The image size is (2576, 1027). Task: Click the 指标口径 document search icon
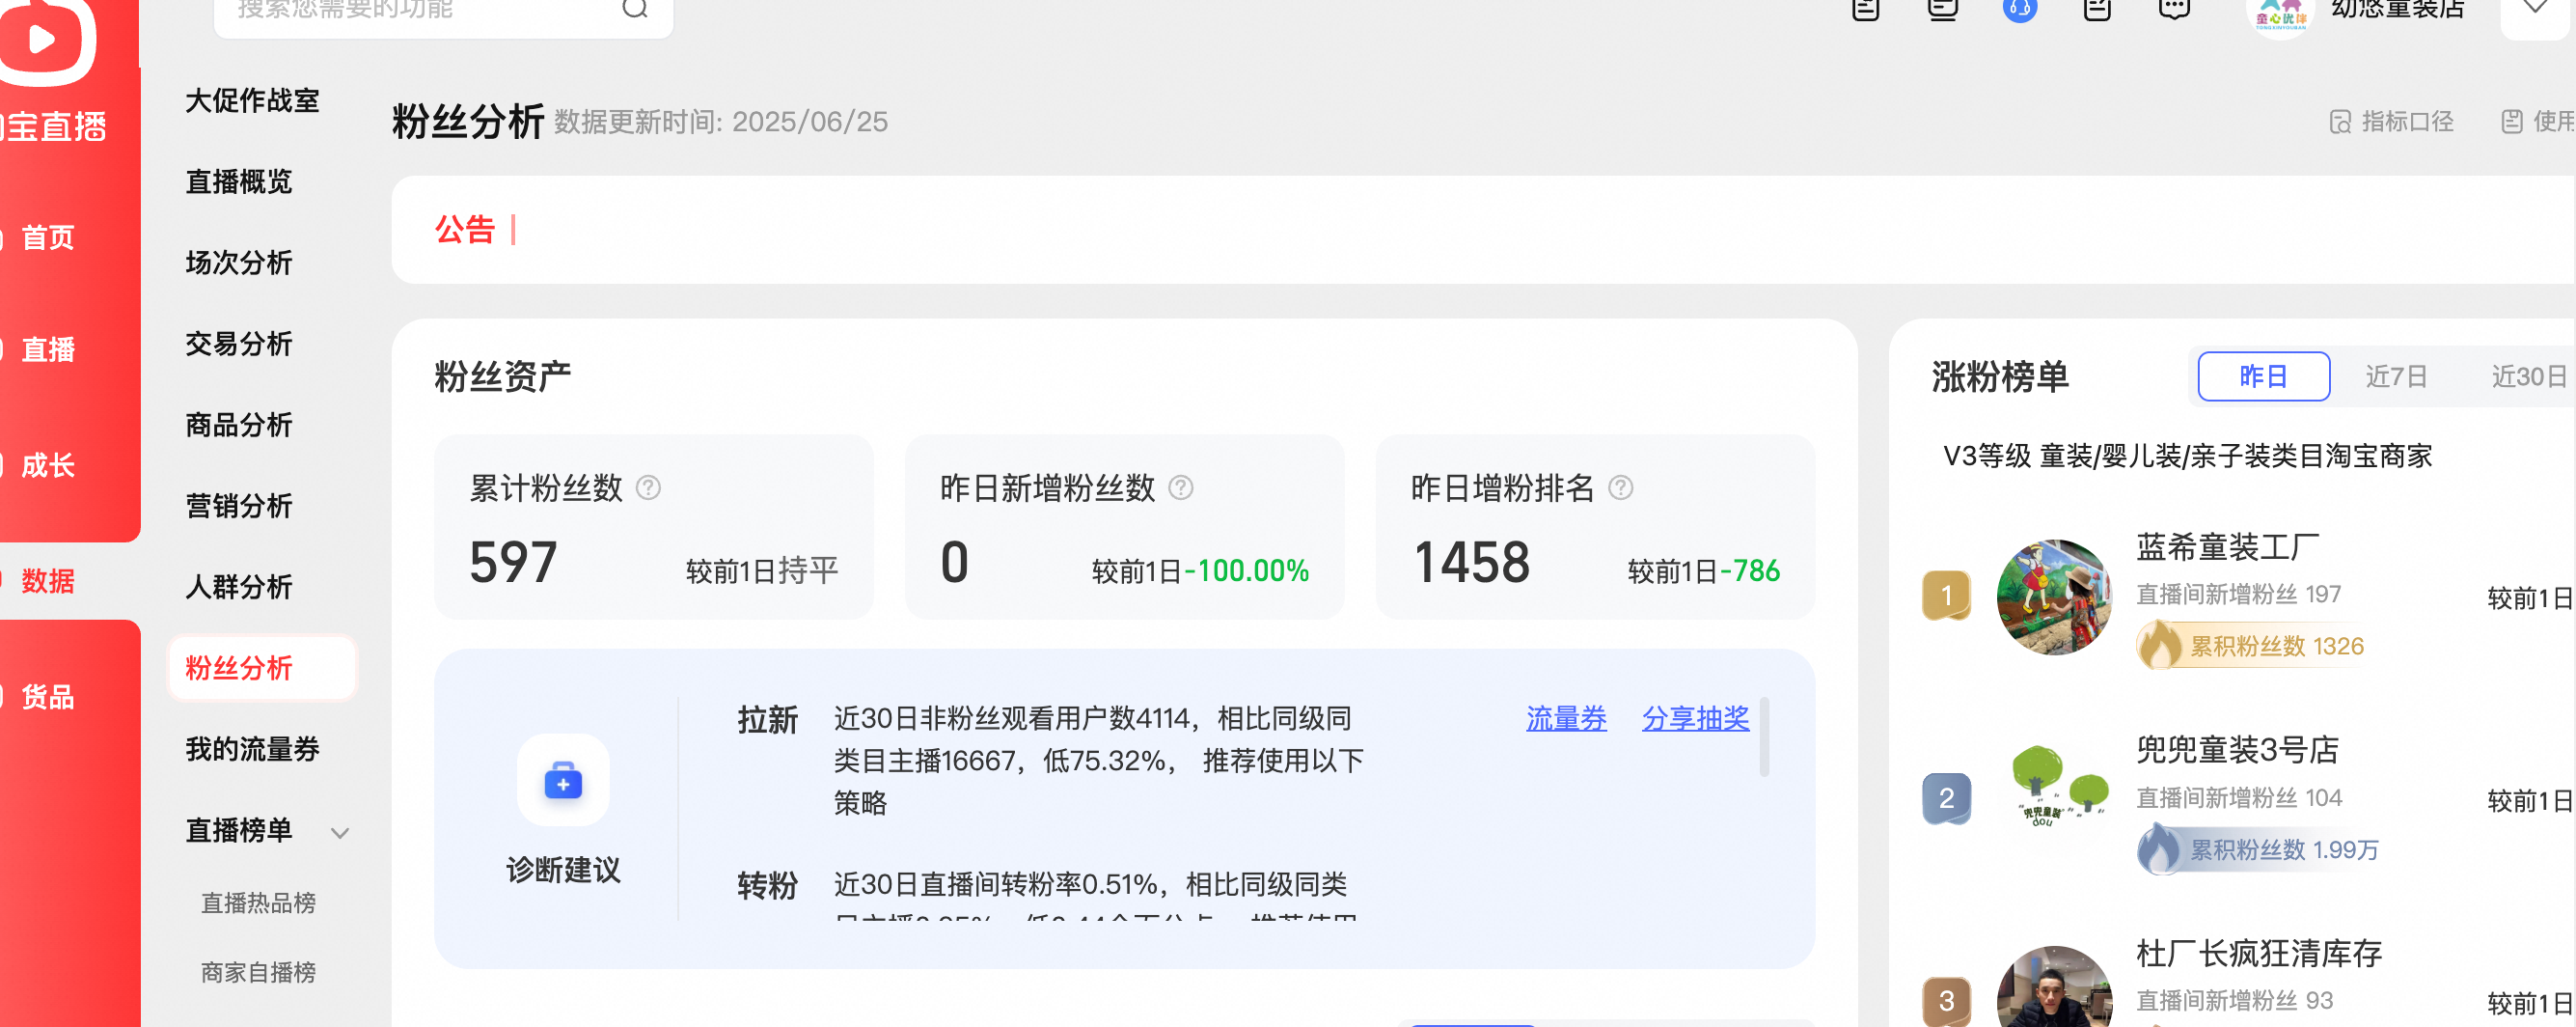coord(2340,122)
